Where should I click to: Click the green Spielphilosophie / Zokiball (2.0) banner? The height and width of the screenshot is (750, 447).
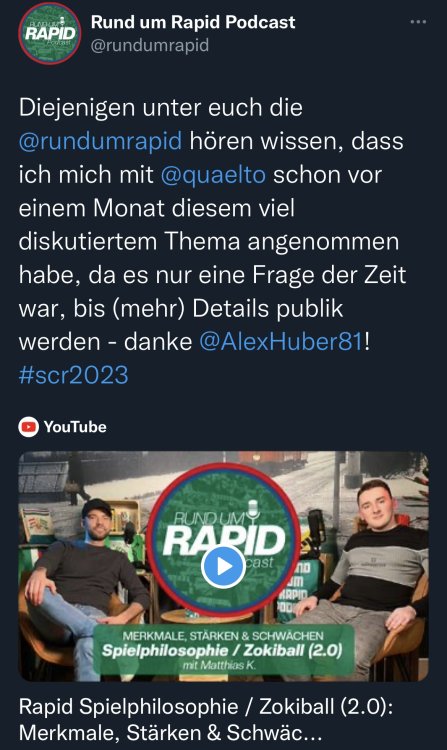pyautogui.click(x=223, y=649)
